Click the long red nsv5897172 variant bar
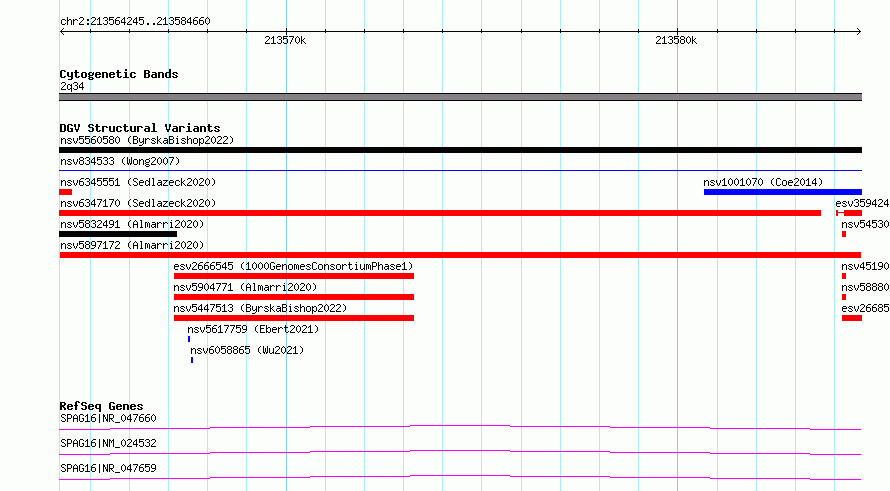This screenshot has height=491, width=890. pos(460,255)
